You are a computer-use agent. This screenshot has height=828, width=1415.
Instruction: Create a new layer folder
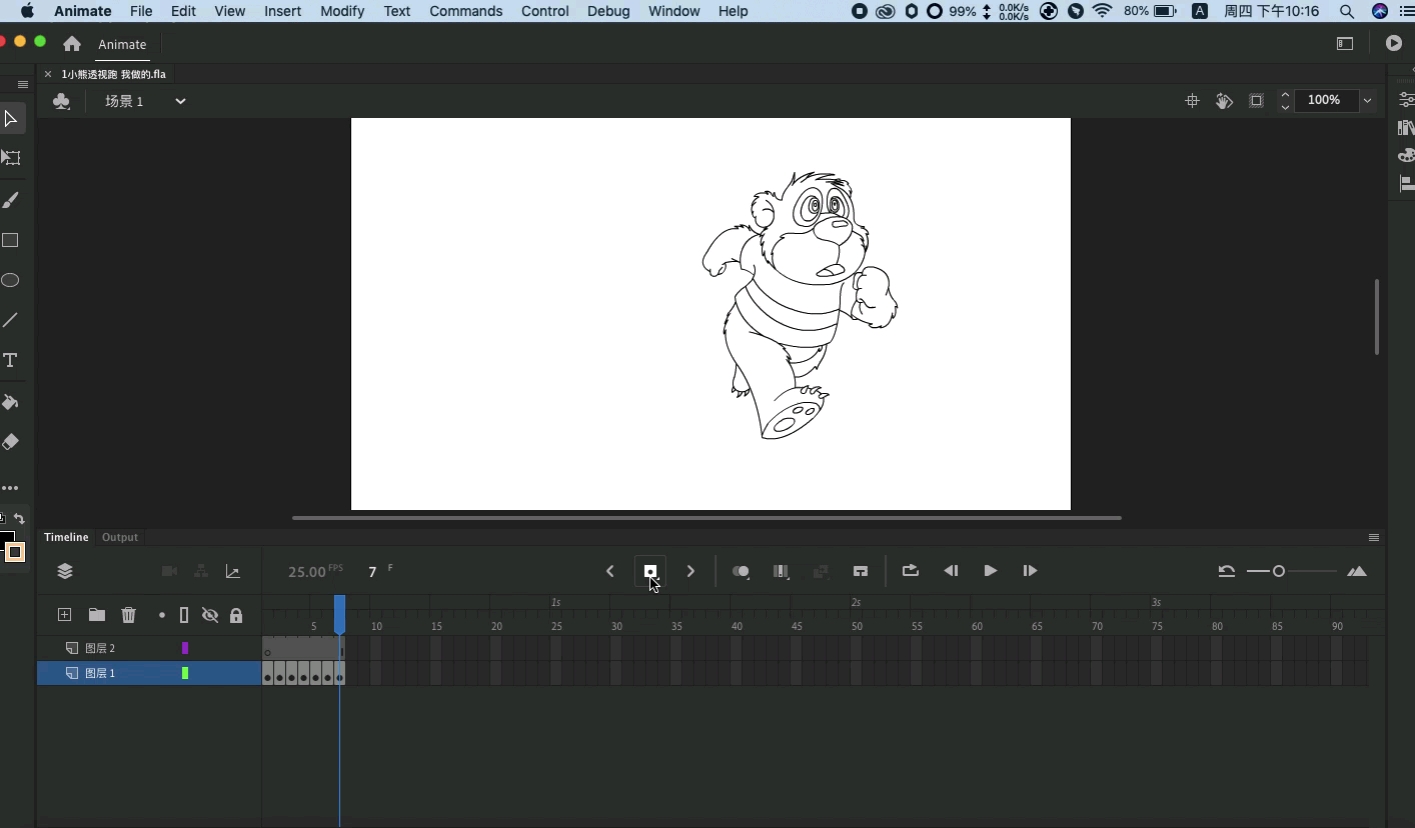97,615
